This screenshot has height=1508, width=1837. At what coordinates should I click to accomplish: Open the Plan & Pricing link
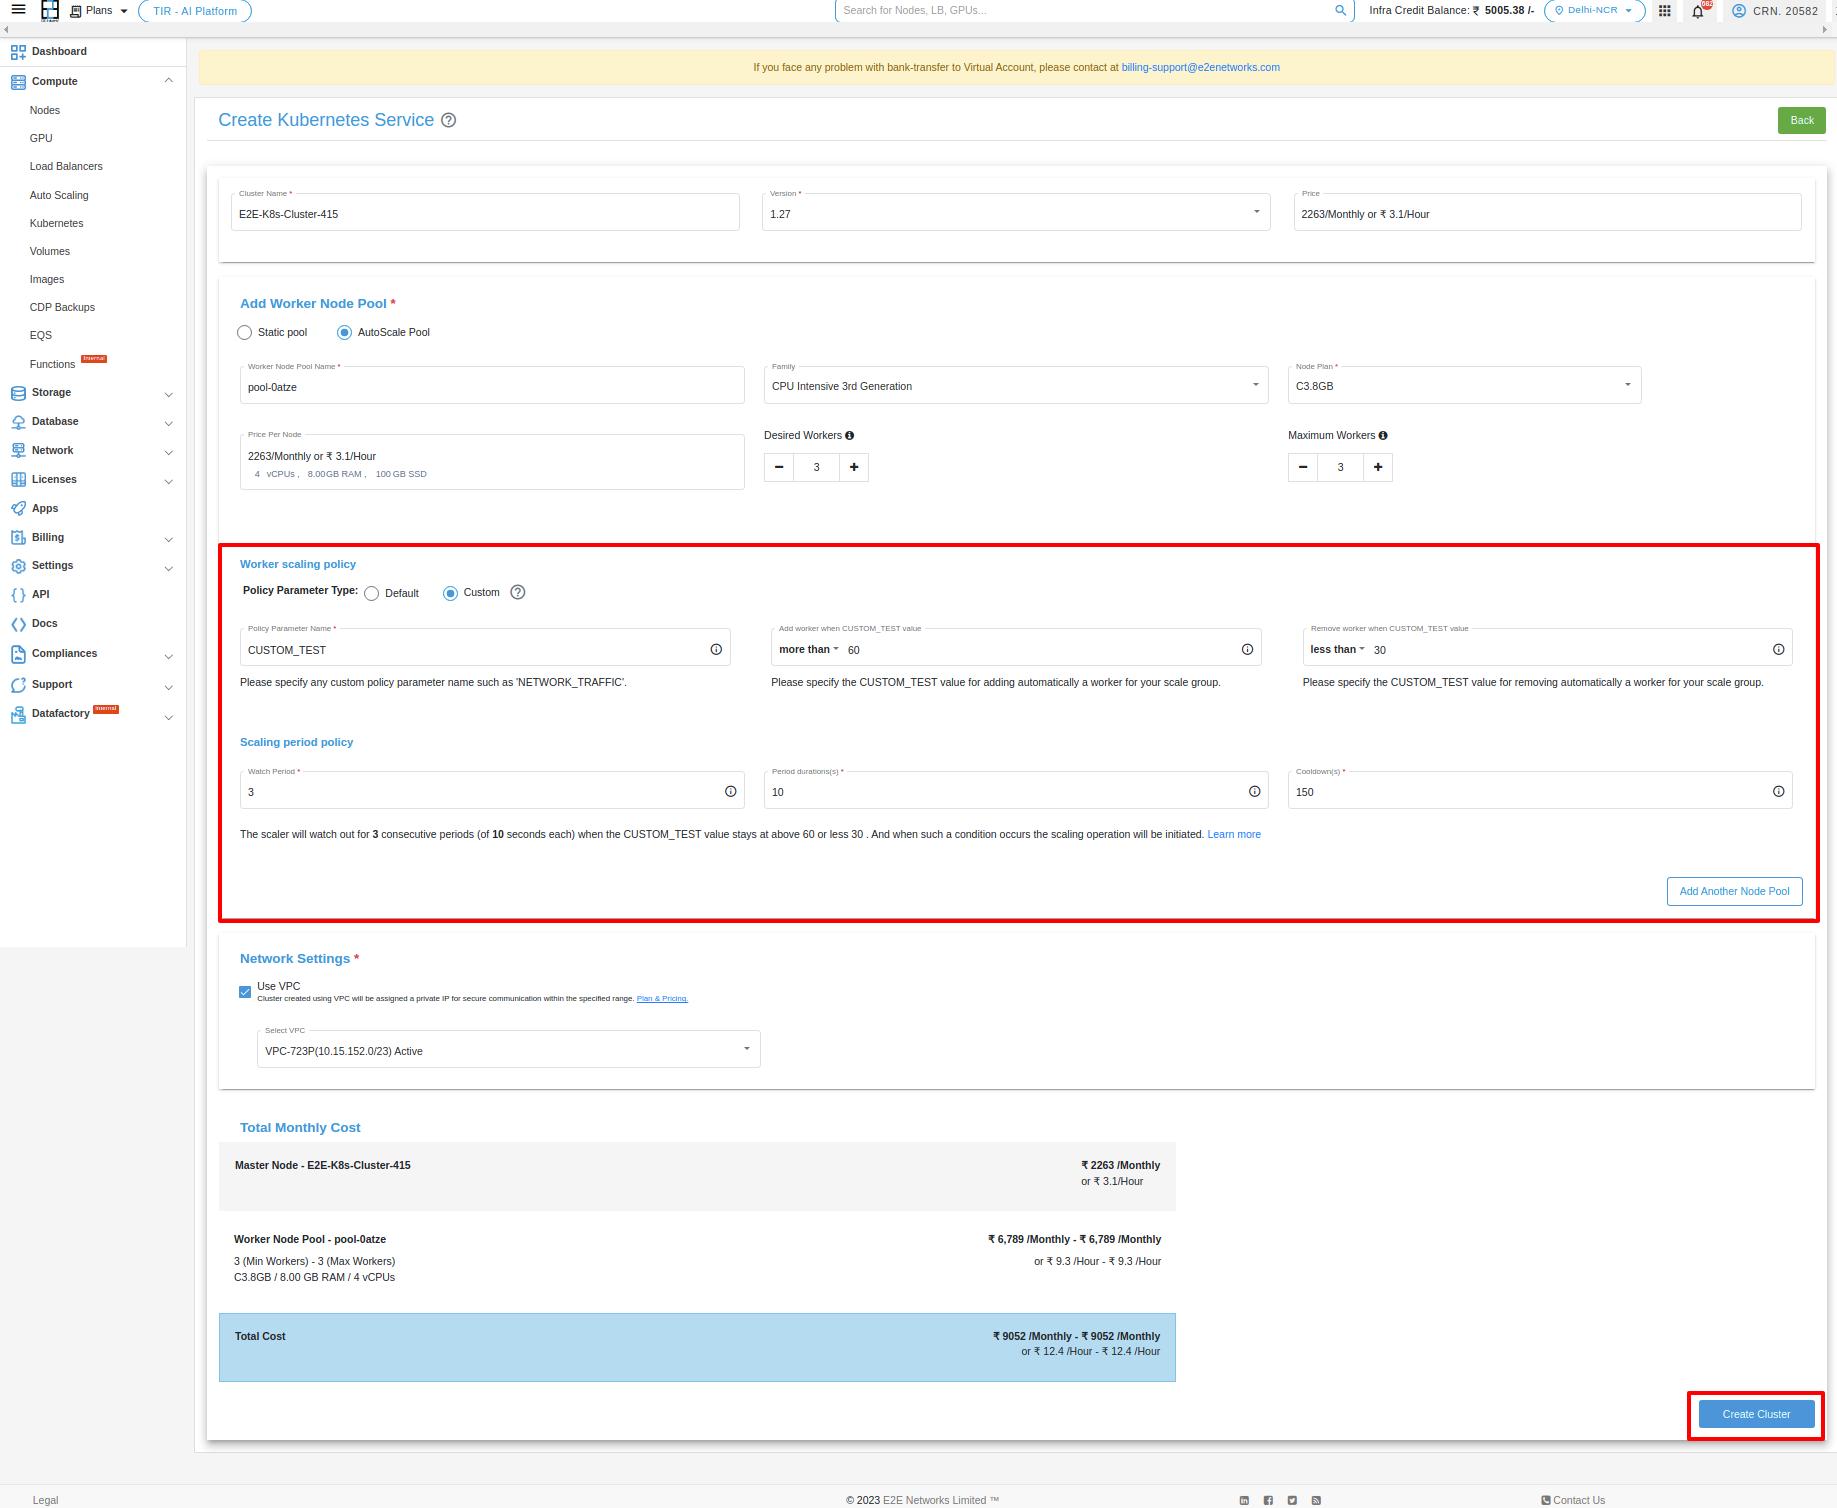point(662,998)
